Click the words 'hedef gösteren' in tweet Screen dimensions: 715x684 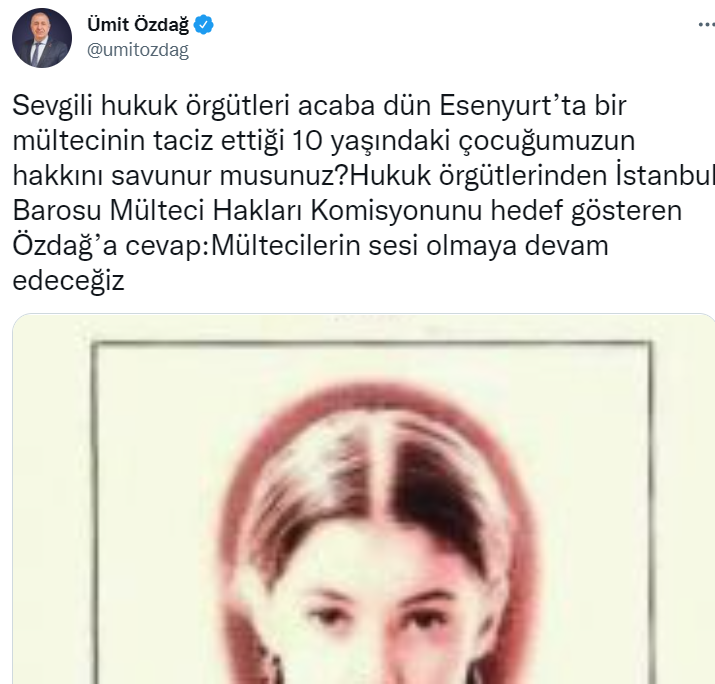[x=586, y=211]
